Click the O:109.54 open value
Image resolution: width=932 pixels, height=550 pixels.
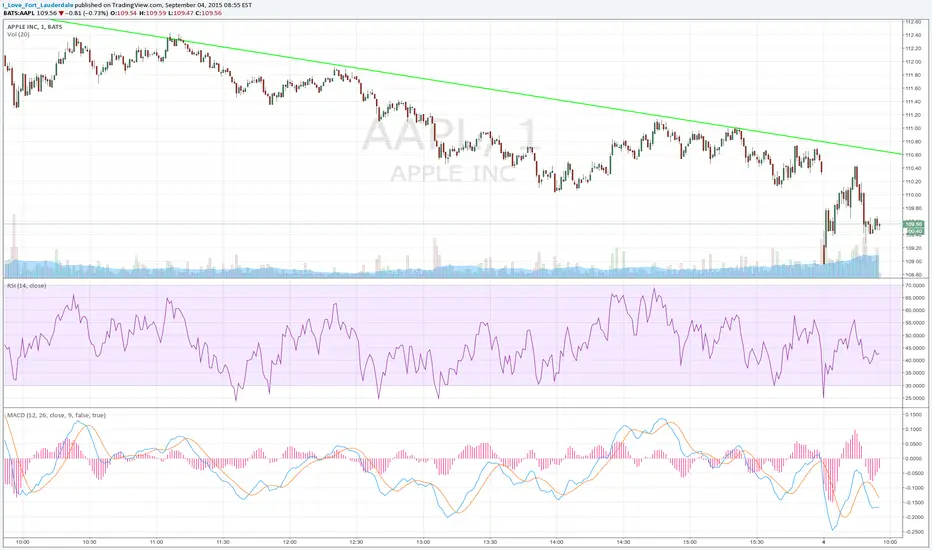pyautogui.click(x=124, y=12)
